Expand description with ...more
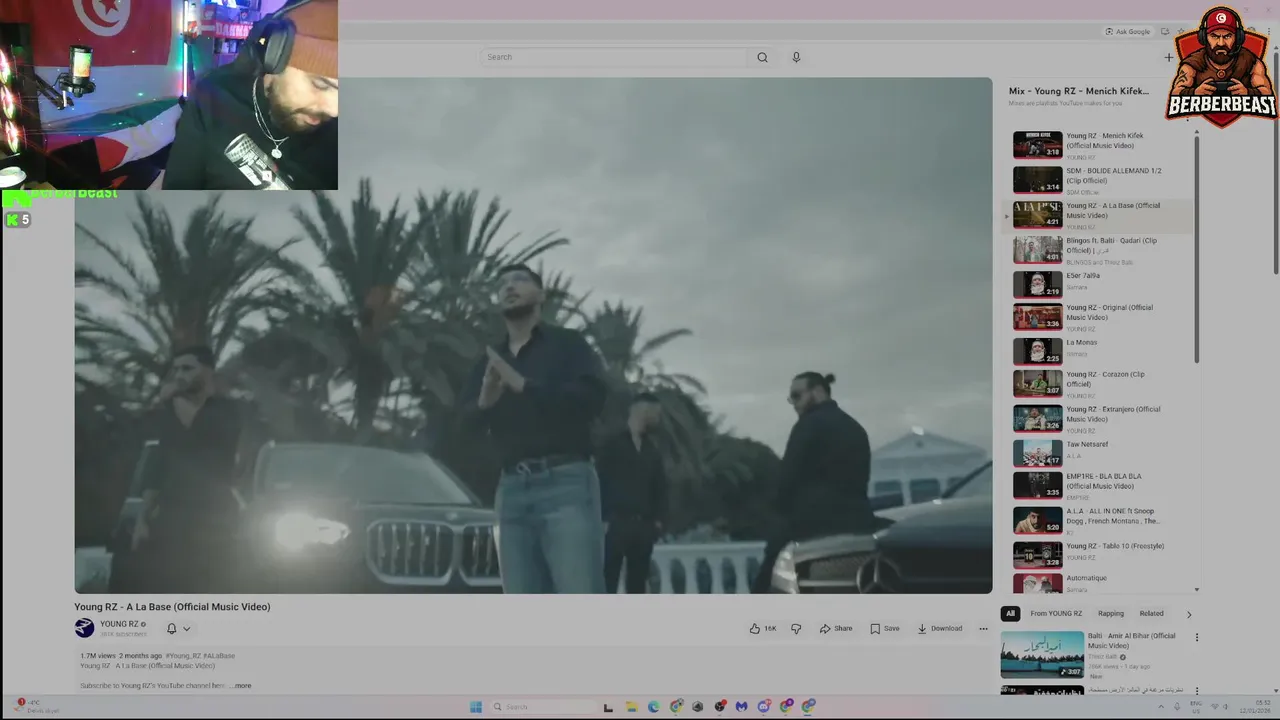The width and height of the screenshot is (1280, 720). pos(241,686)
